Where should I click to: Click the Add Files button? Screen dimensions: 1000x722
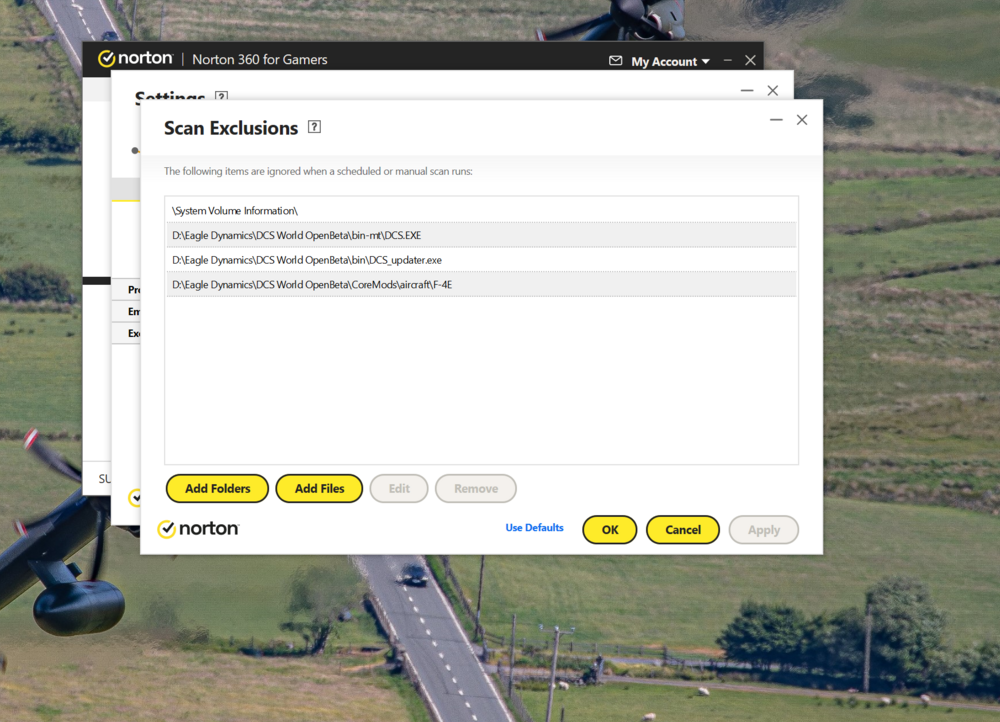pyautogui.click(x=320, y=489)
